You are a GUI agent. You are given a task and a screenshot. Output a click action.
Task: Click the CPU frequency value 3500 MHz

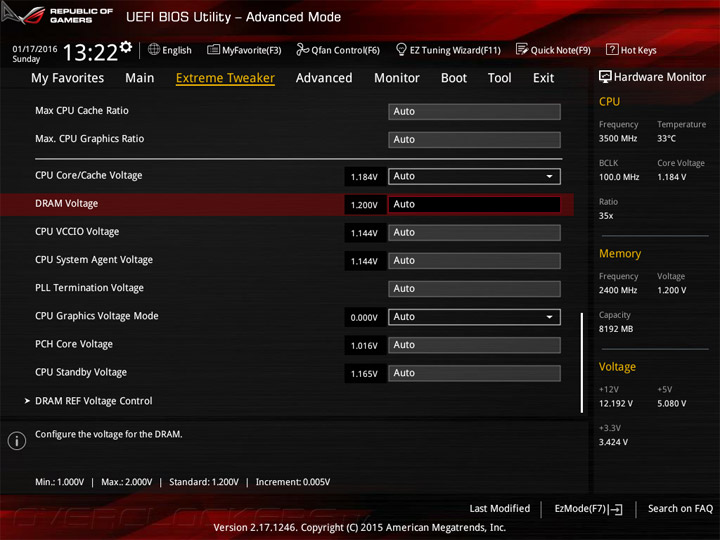(618, 138)
